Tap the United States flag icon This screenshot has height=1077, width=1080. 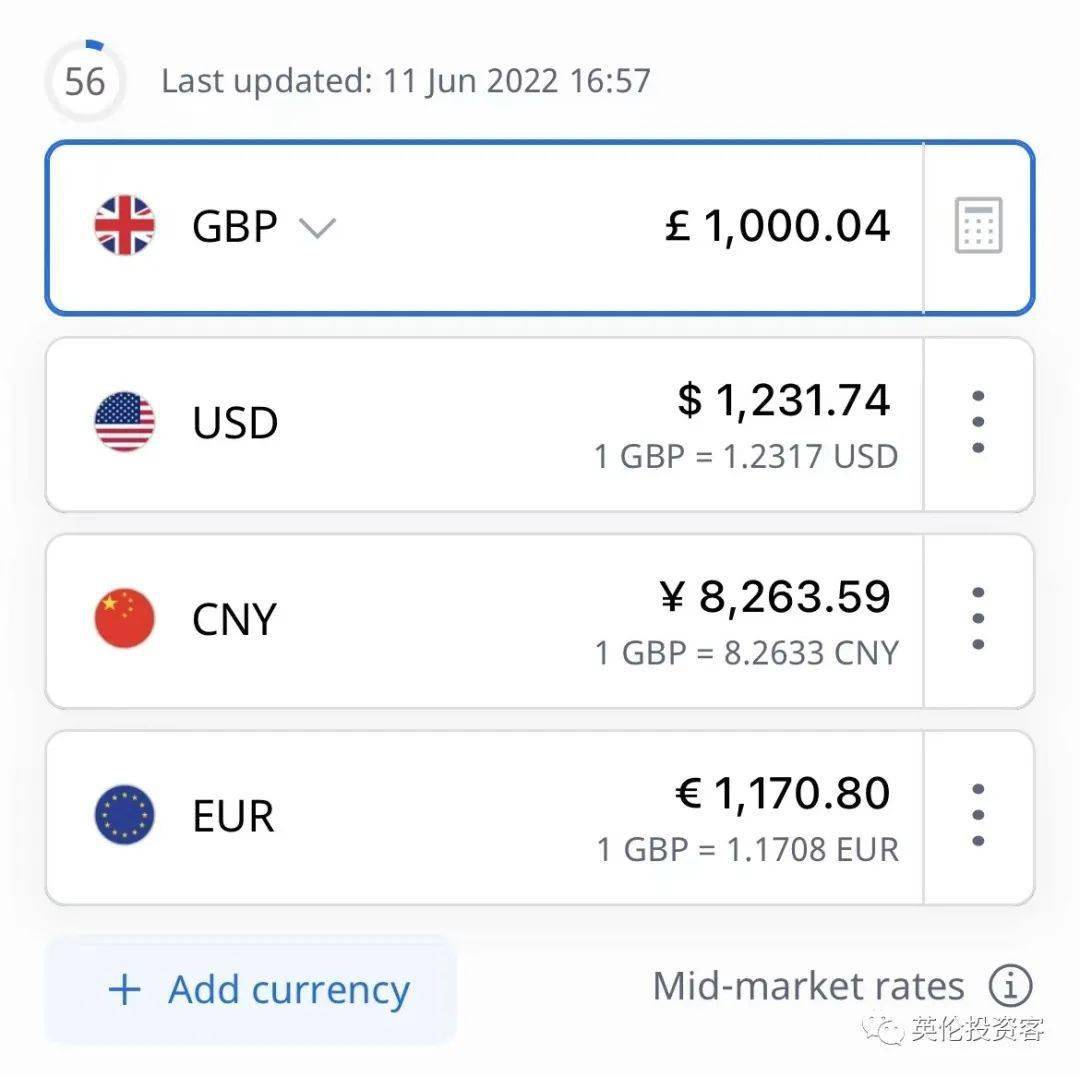coord(125,422)
